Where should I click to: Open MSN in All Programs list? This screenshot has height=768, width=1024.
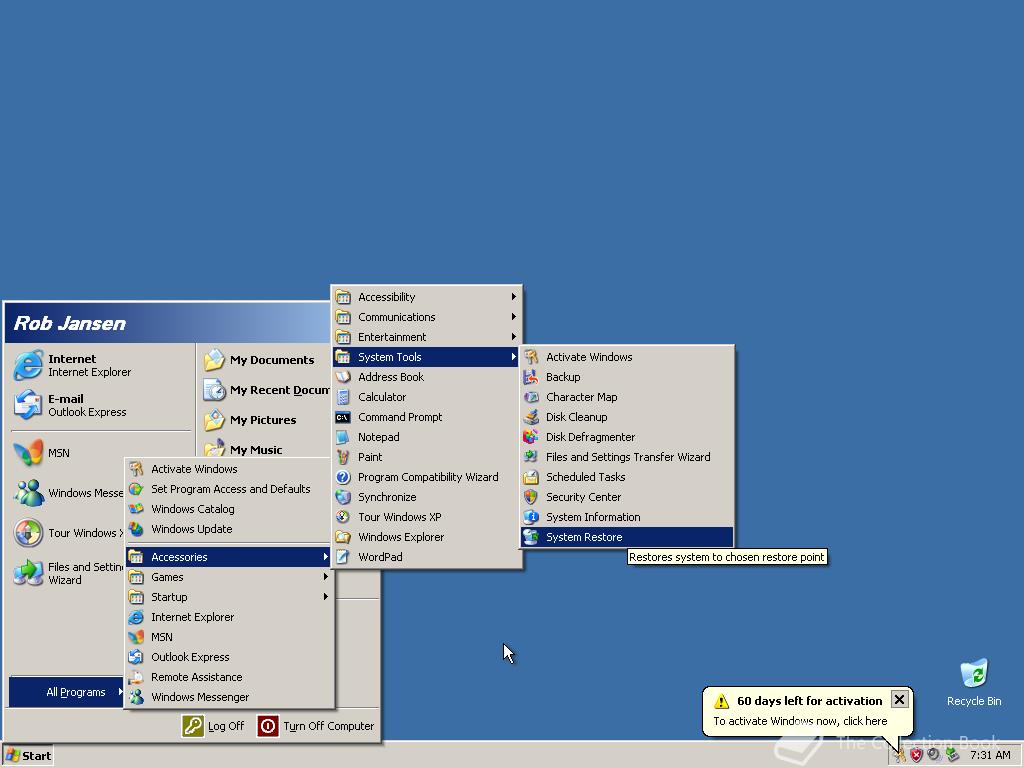(x=229, y=637)
